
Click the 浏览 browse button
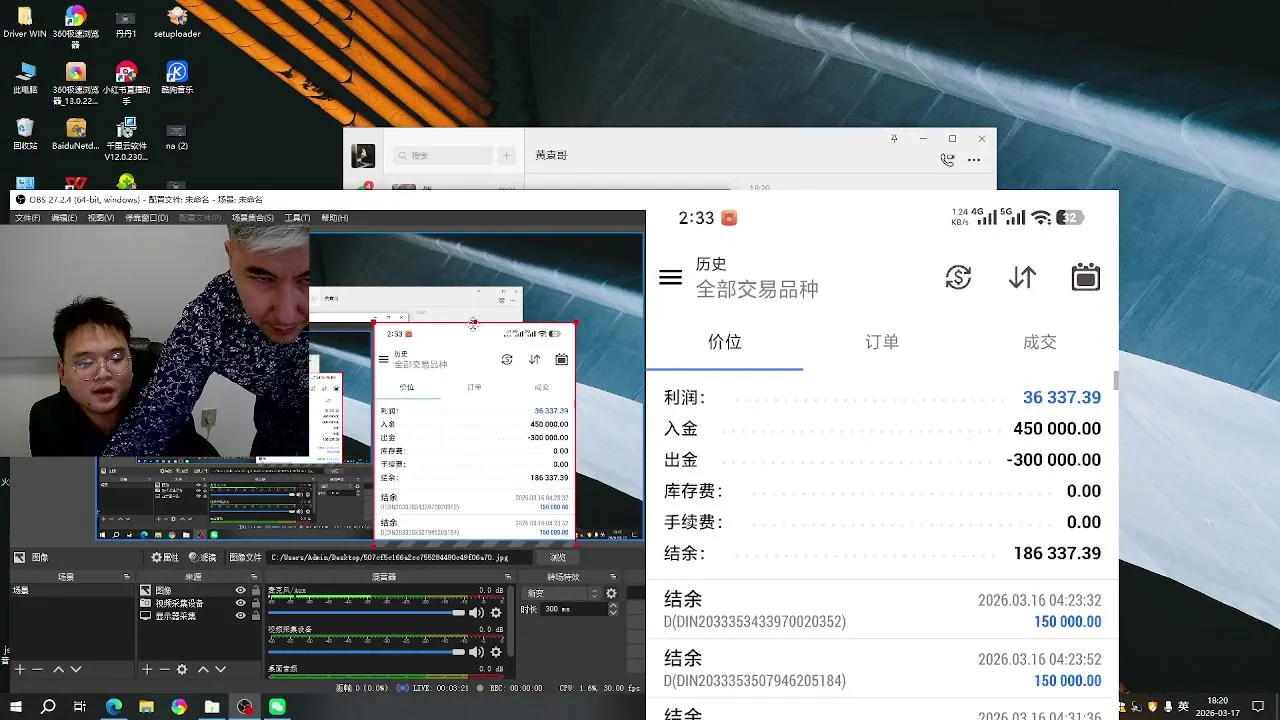[x=558, y=557]
